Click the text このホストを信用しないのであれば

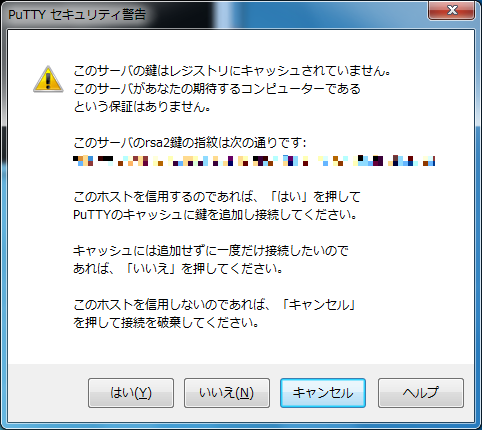(x=169, y=305)
